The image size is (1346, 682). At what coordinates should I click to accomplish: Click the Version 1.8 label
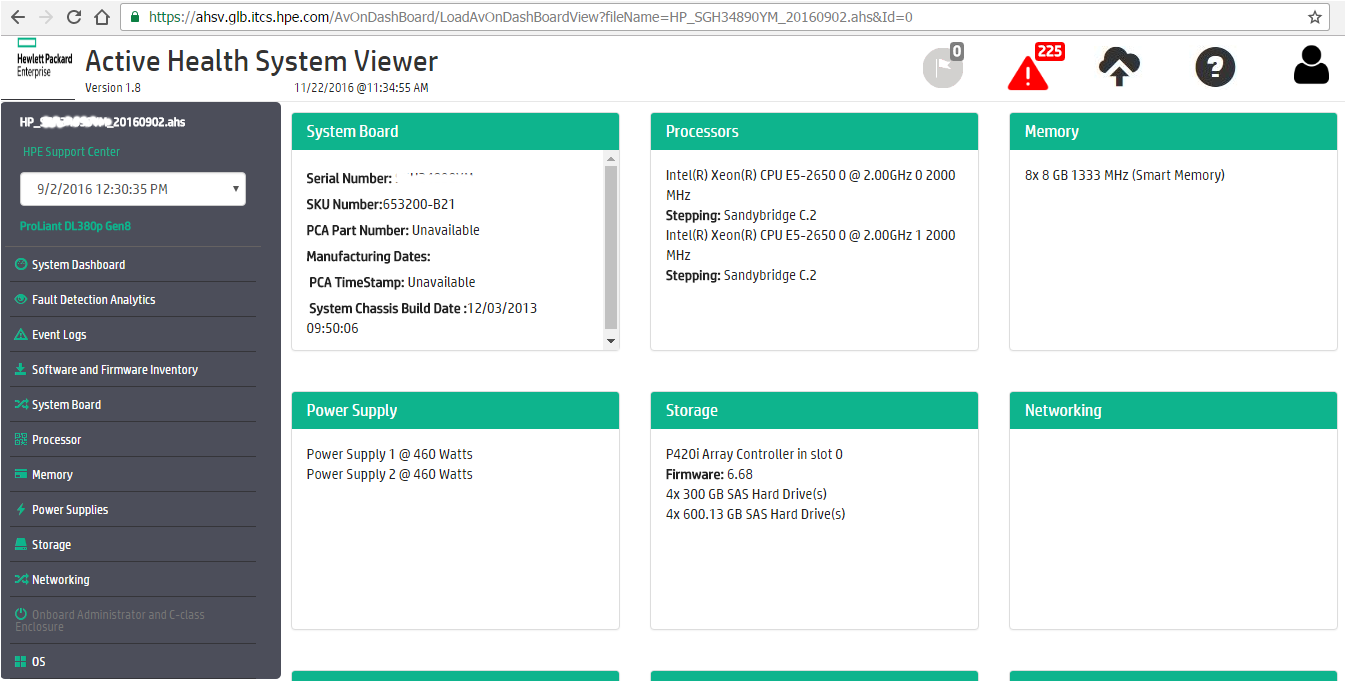[112, 88]
